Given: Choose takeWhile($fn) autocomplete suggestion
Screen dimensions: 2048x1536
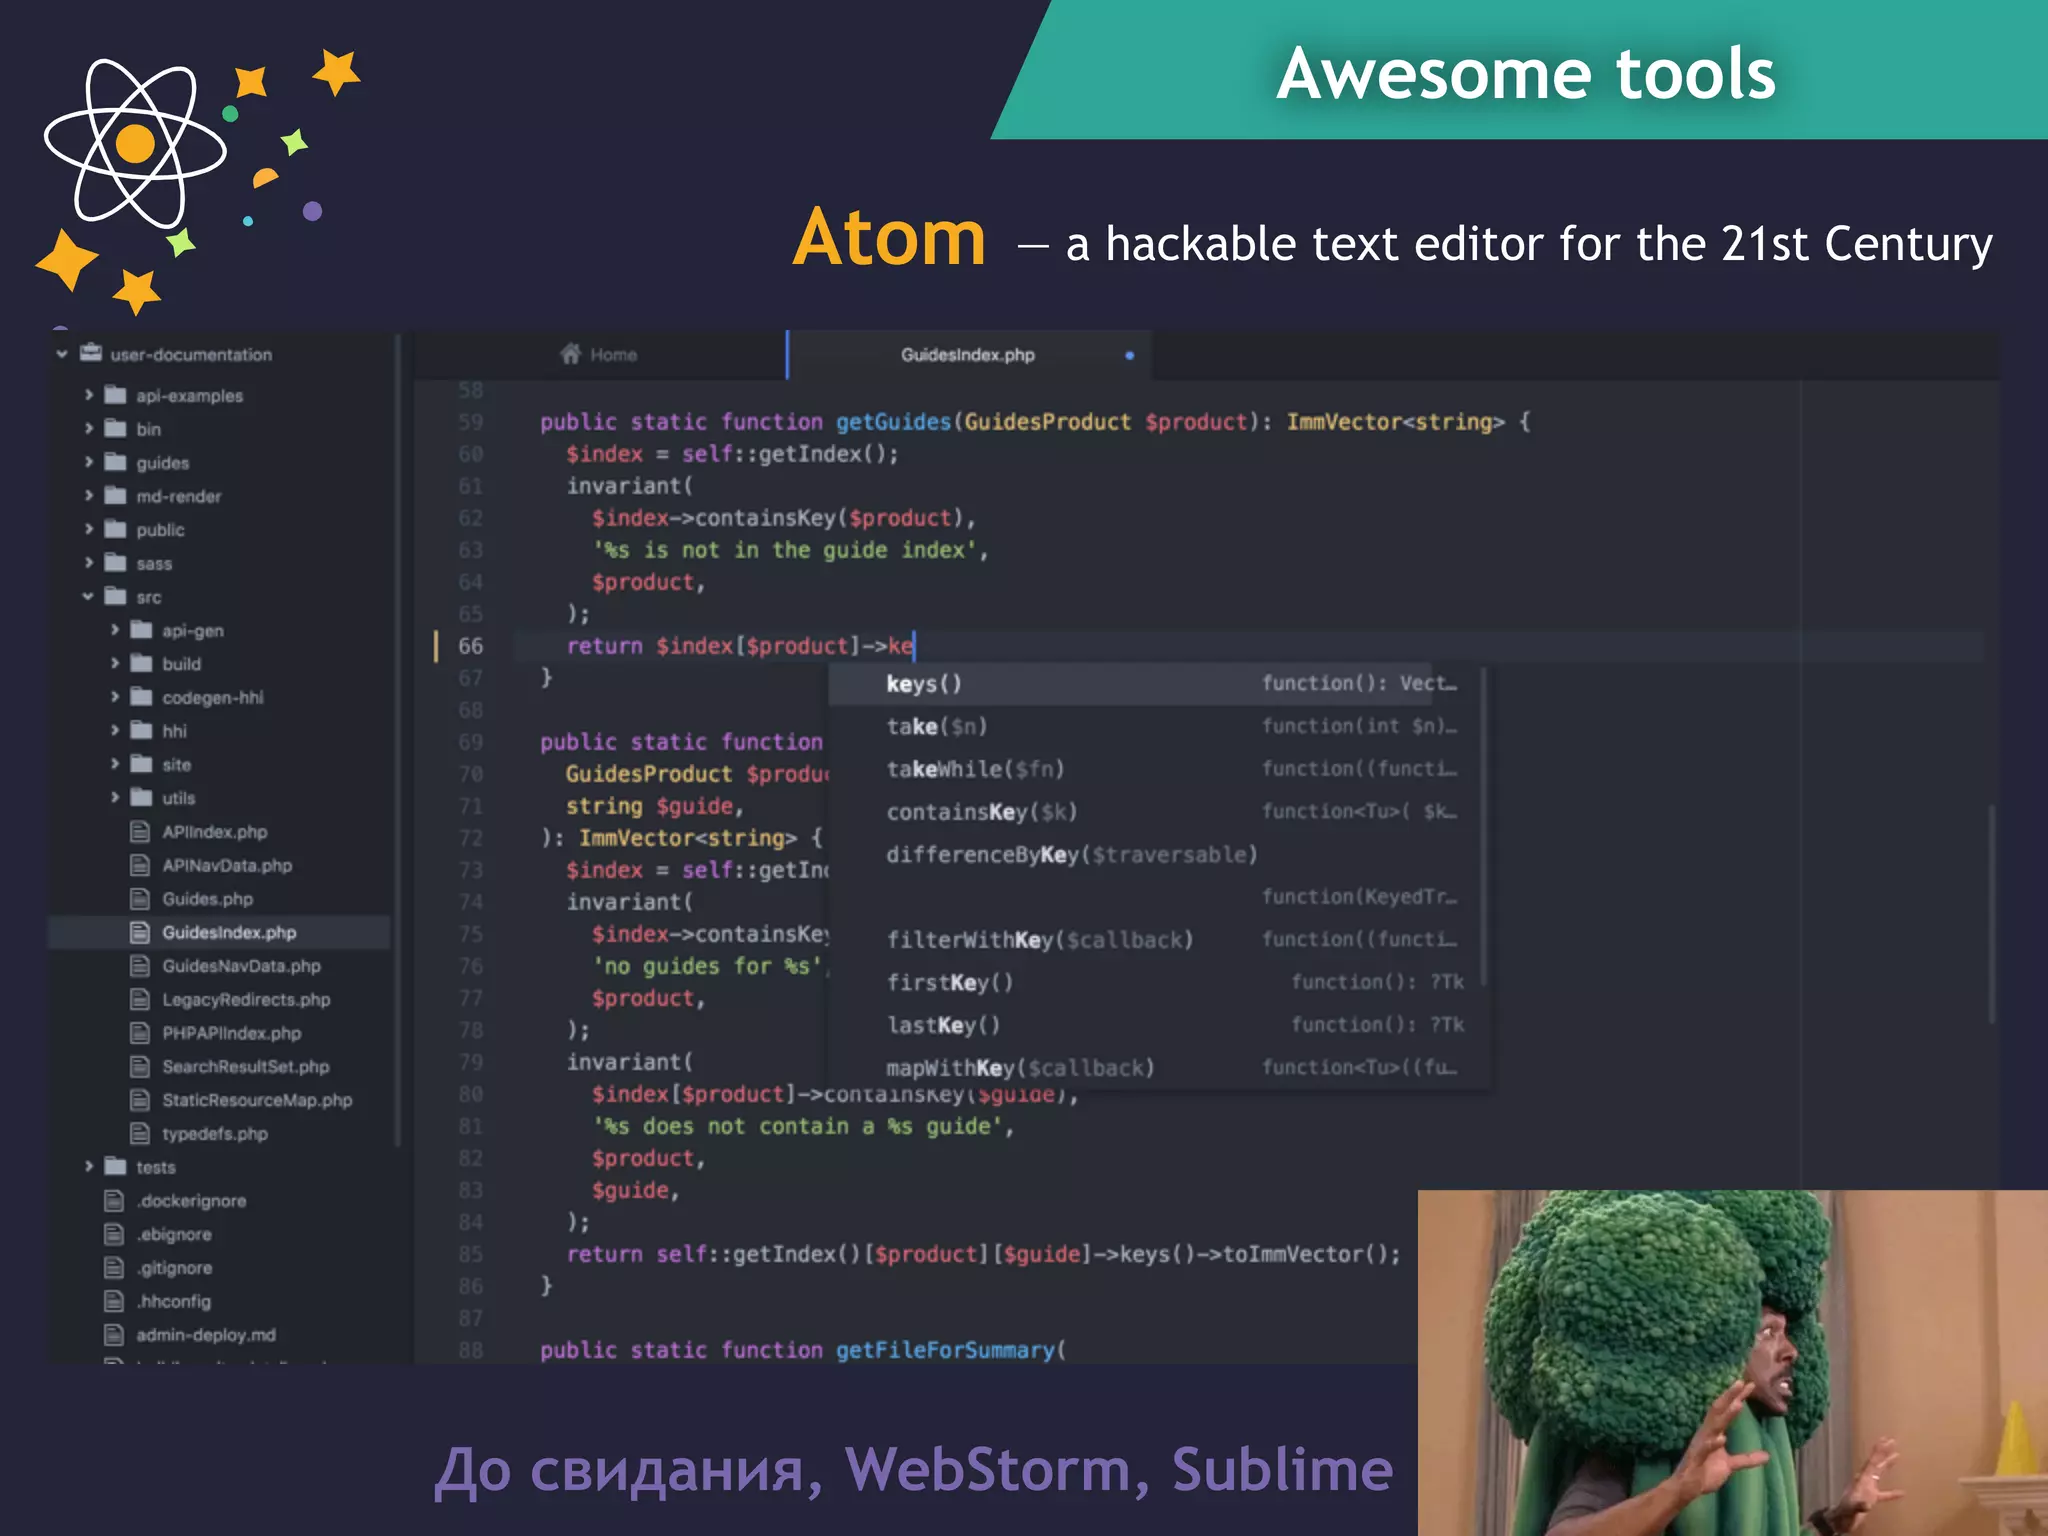Looking at the screenshot, I should coord(1155,769).
